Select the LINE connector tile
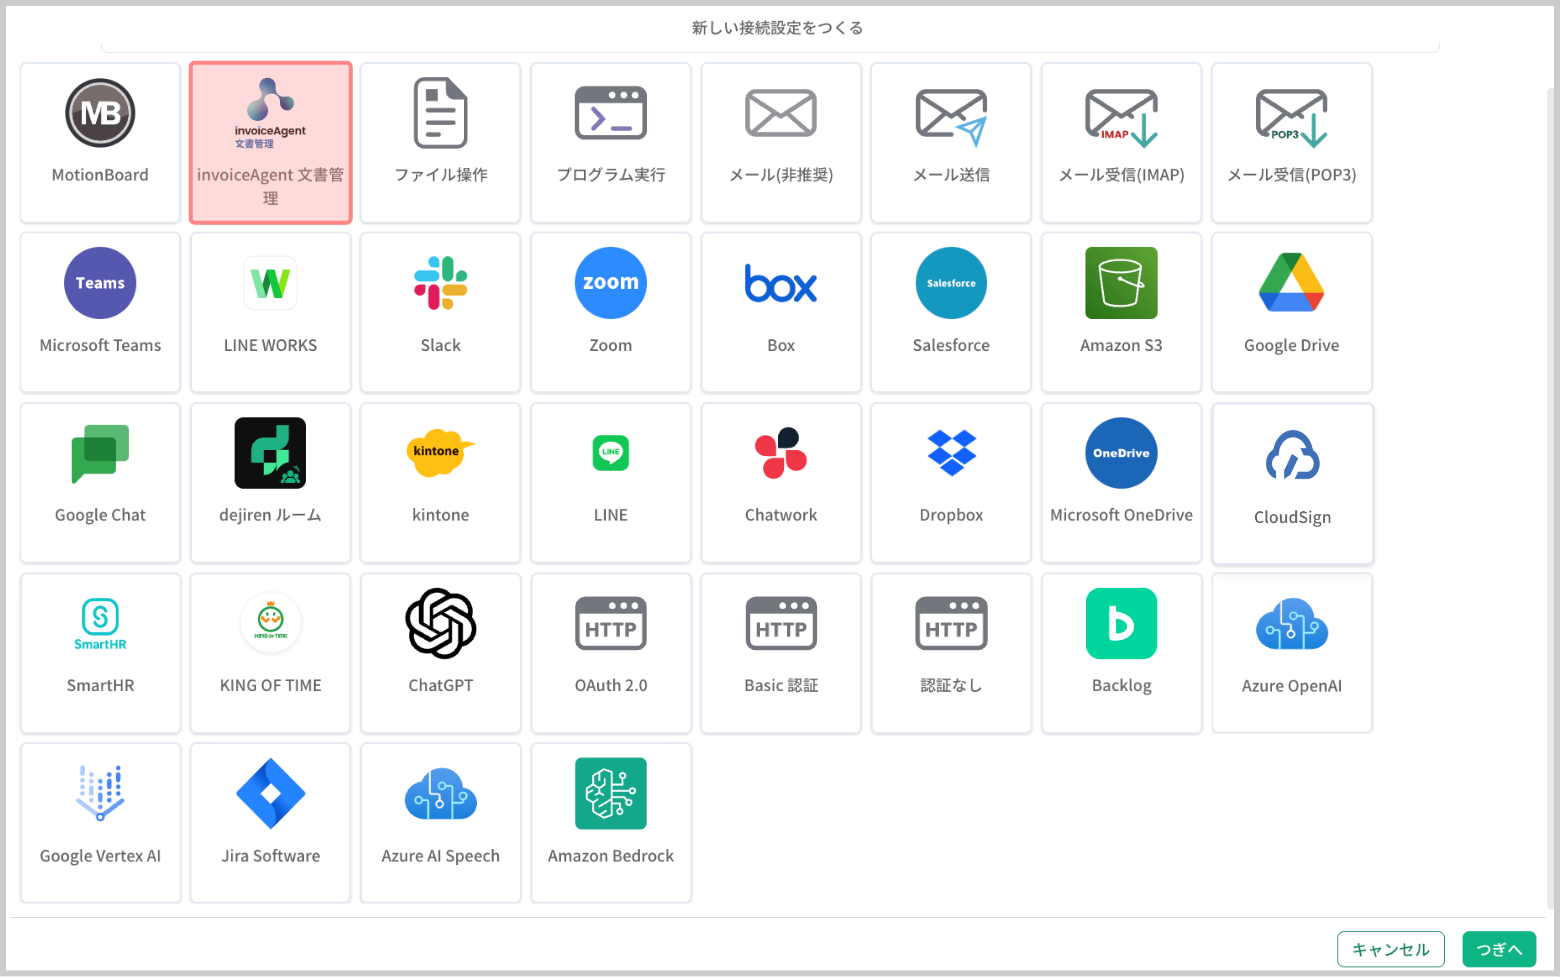1560x977 pixels. [x=611, y=483]
